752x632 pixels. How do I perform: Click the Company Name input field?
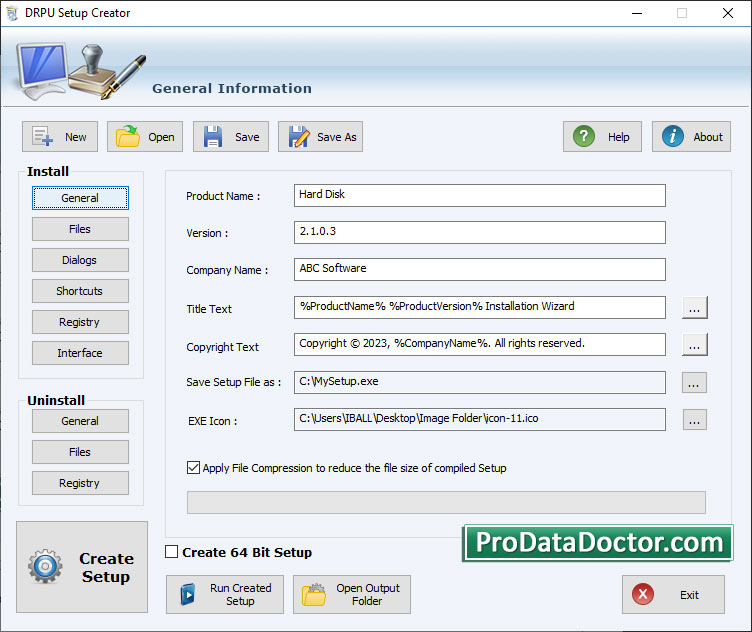[x=480, y=269]
